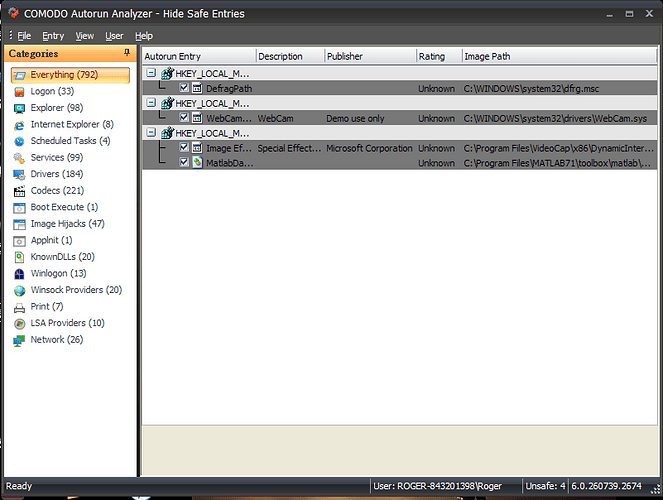Viewport: 663px width, 500px height.
Task: Open the View menu
Action: pos(85,36)
